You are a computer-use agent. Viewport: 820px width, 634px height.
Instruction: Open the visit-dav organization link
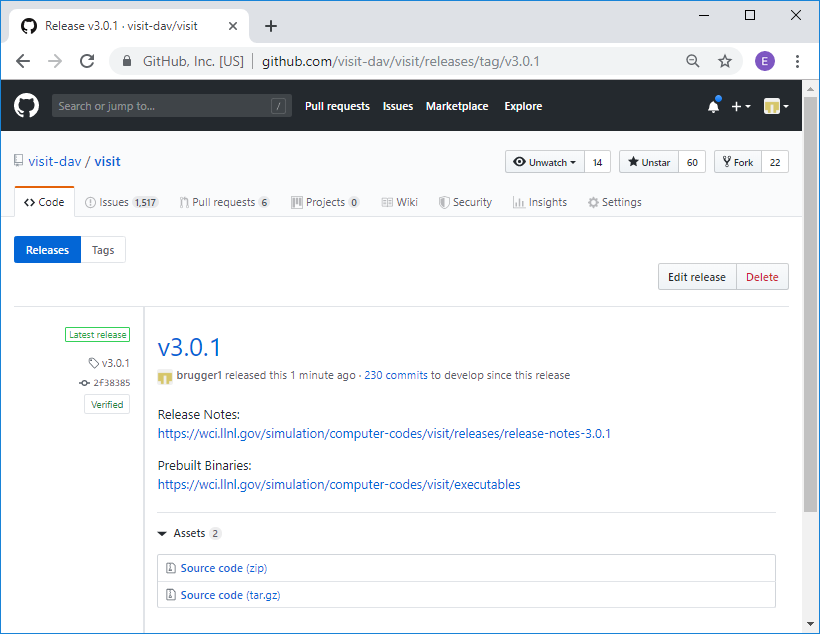point(55,161)
